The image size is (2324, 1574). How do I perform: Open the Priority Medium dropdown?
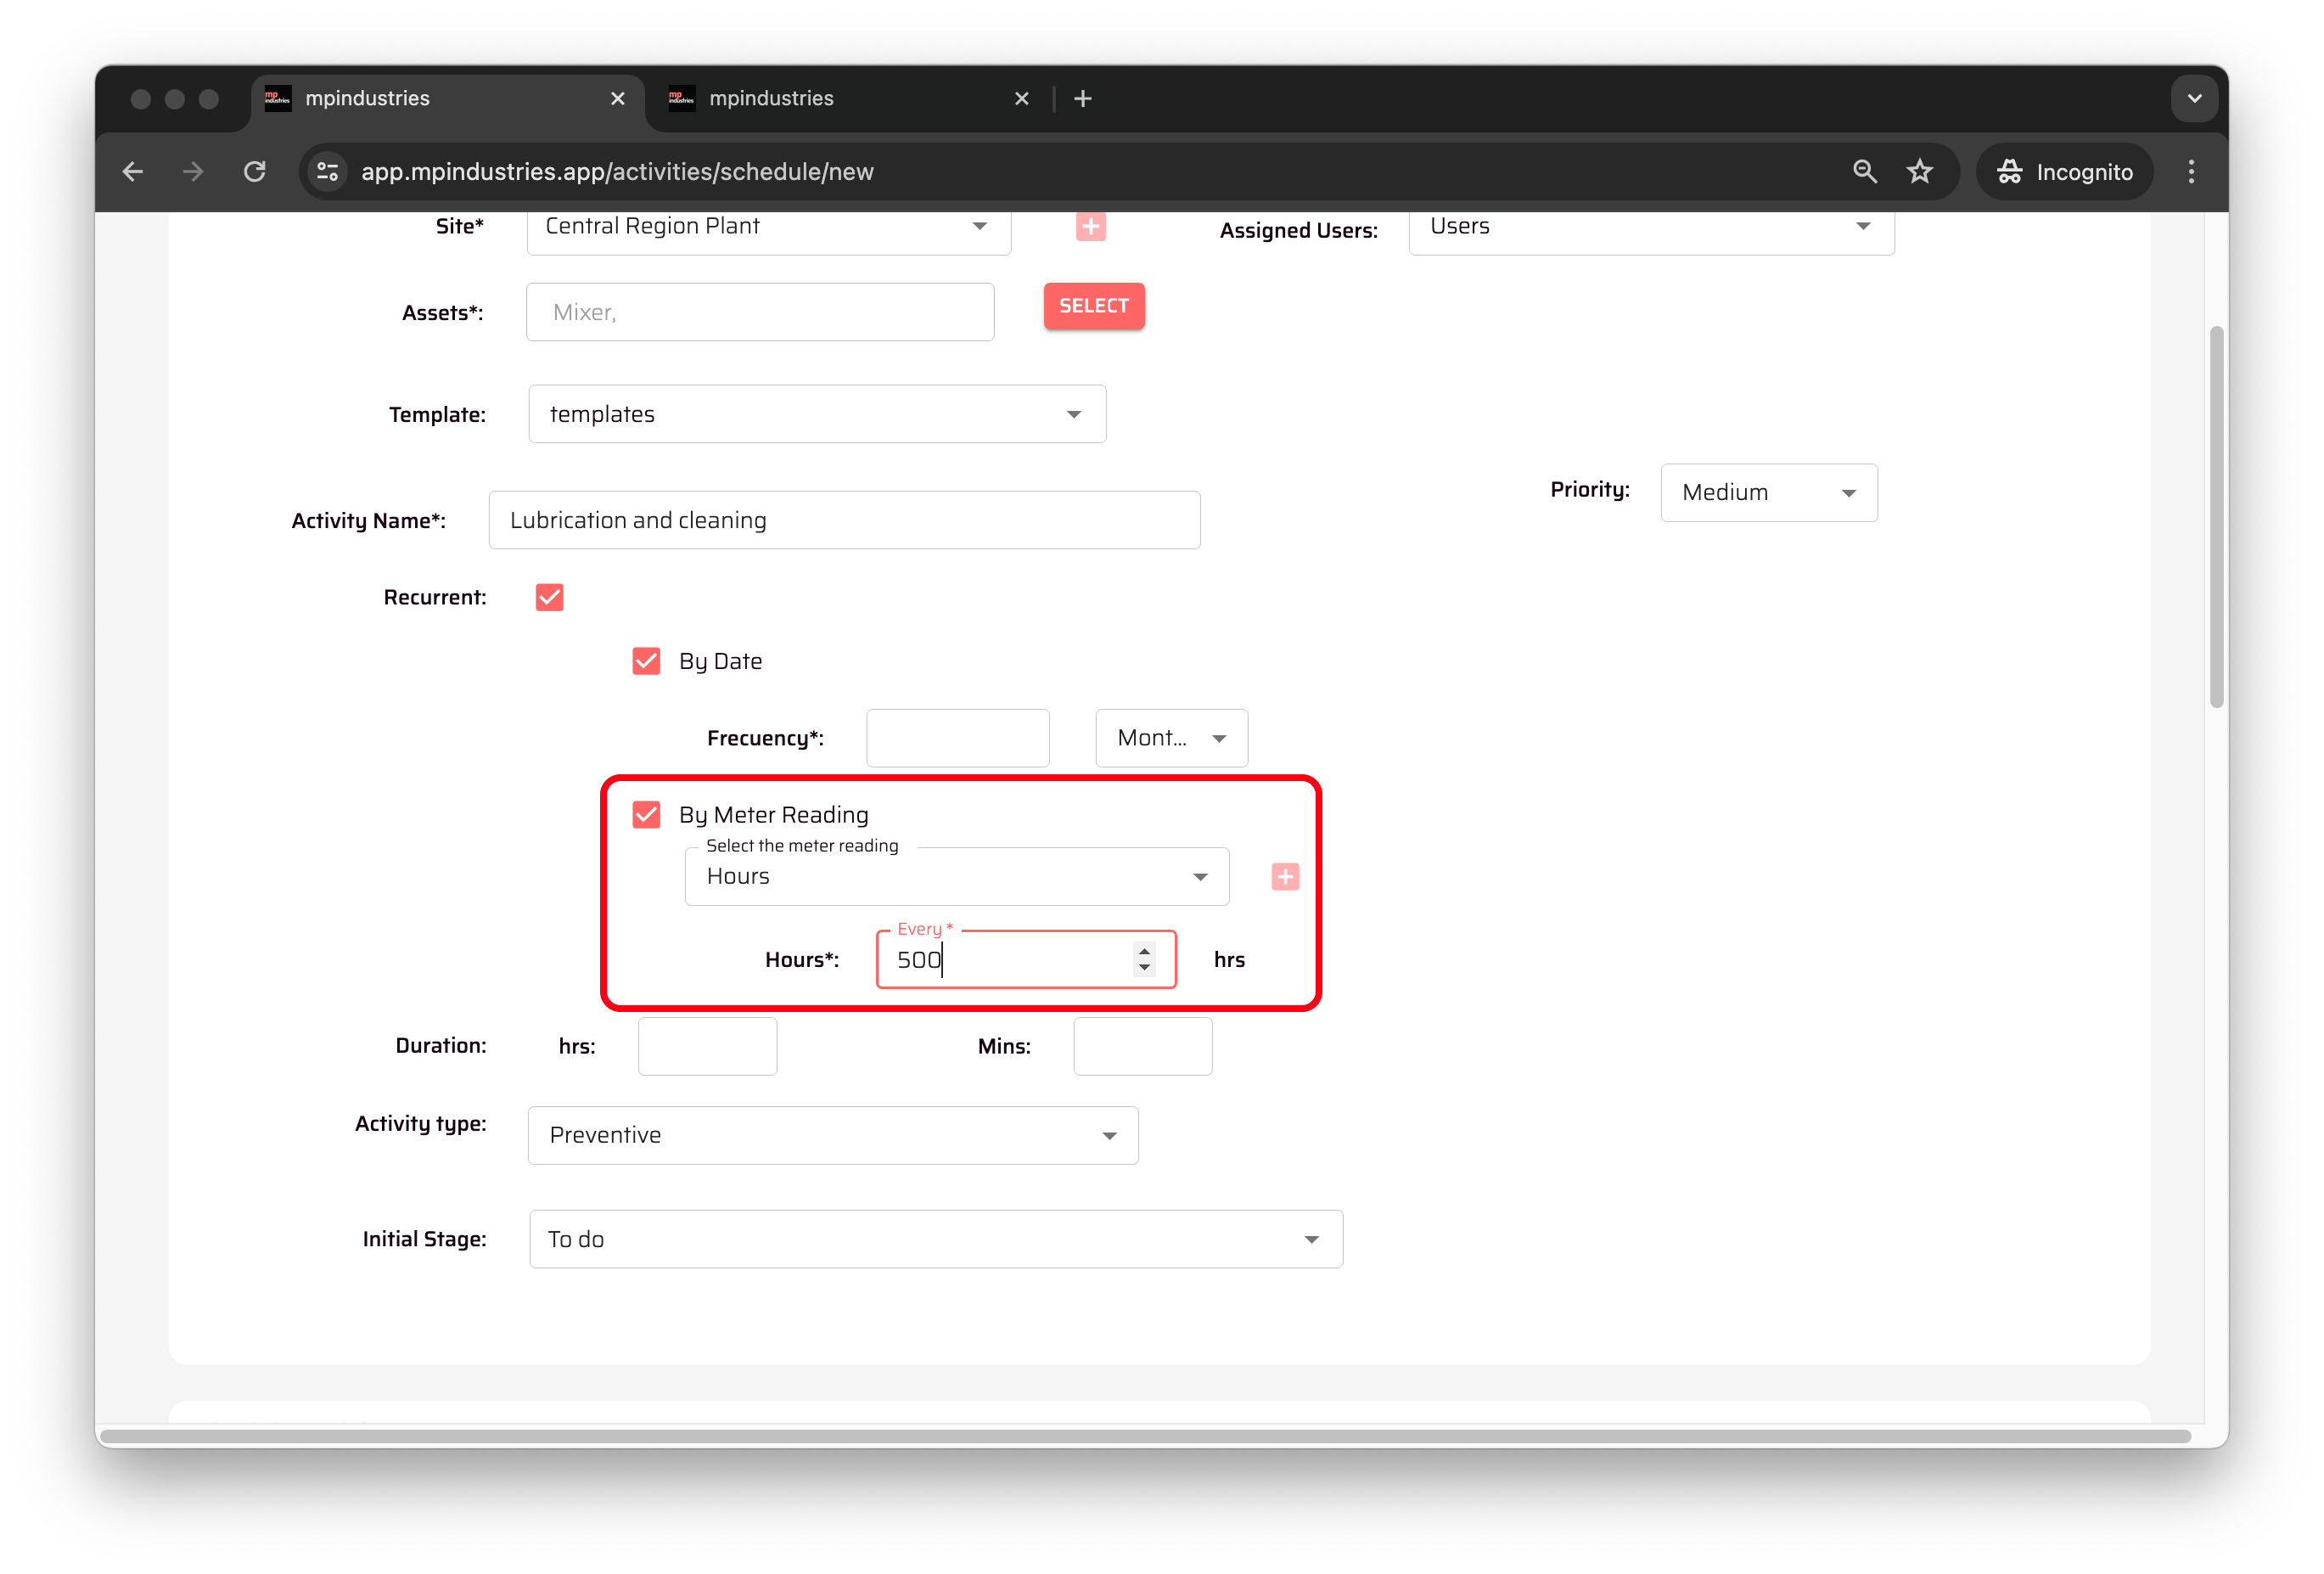(1768, 493)
